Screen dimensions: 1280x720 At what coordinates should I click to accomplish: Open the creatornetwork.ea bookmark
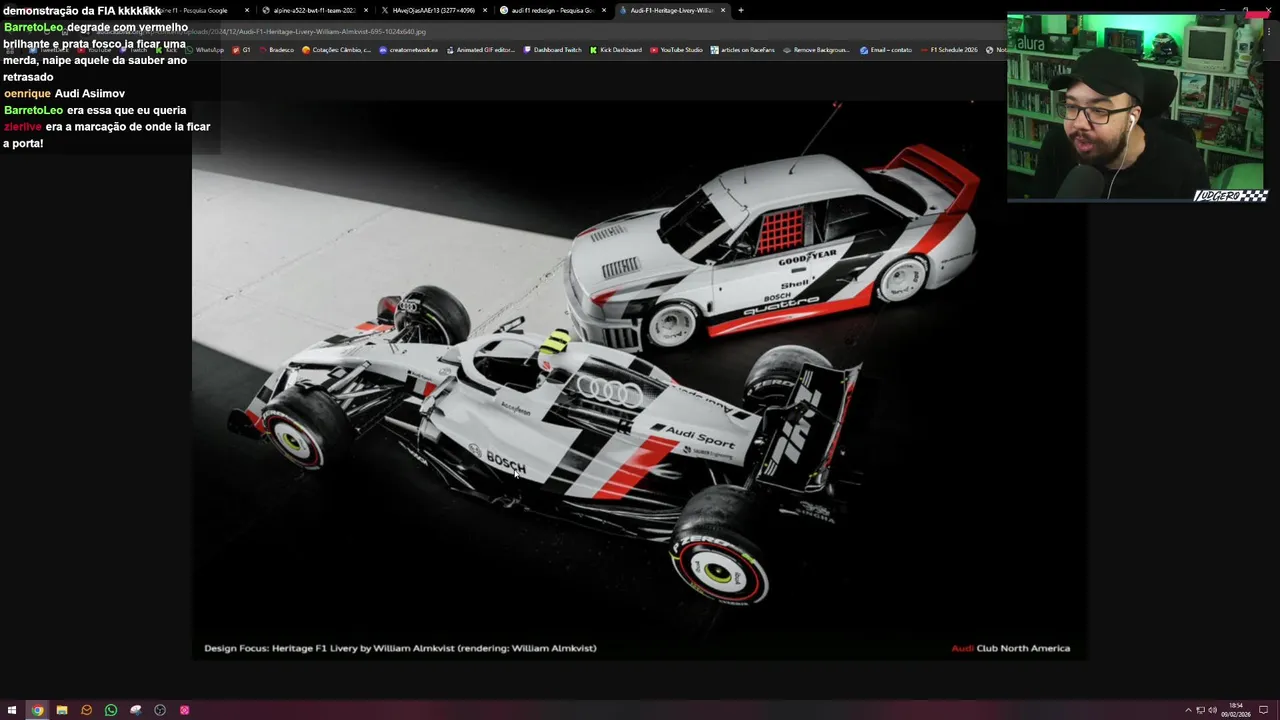click(x=408, y=50)
